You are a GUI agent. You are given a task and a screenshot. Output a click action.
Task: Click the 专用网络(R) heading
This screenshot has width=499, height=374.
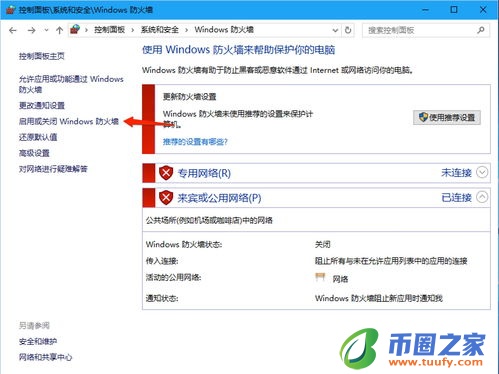[204, 173]
